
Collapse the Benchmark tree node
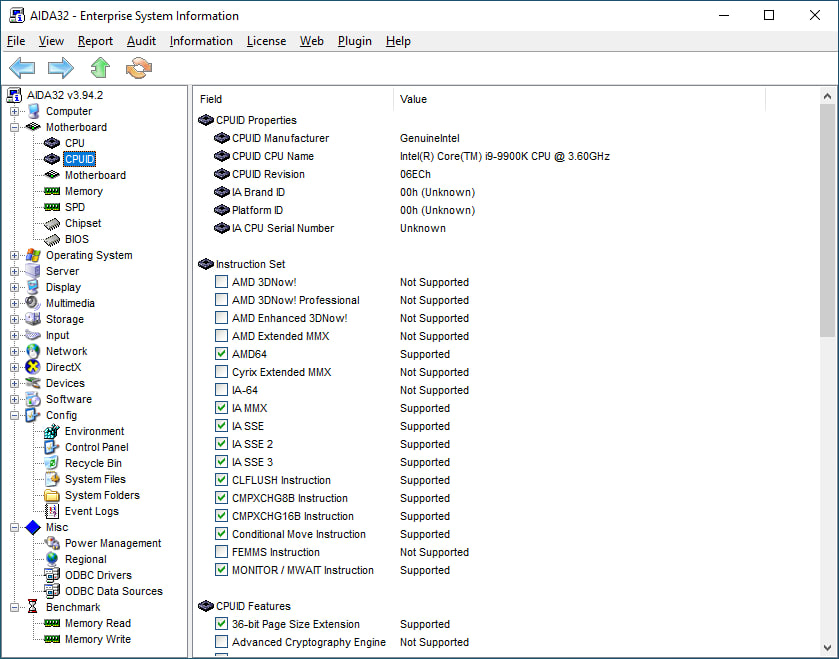14,607
